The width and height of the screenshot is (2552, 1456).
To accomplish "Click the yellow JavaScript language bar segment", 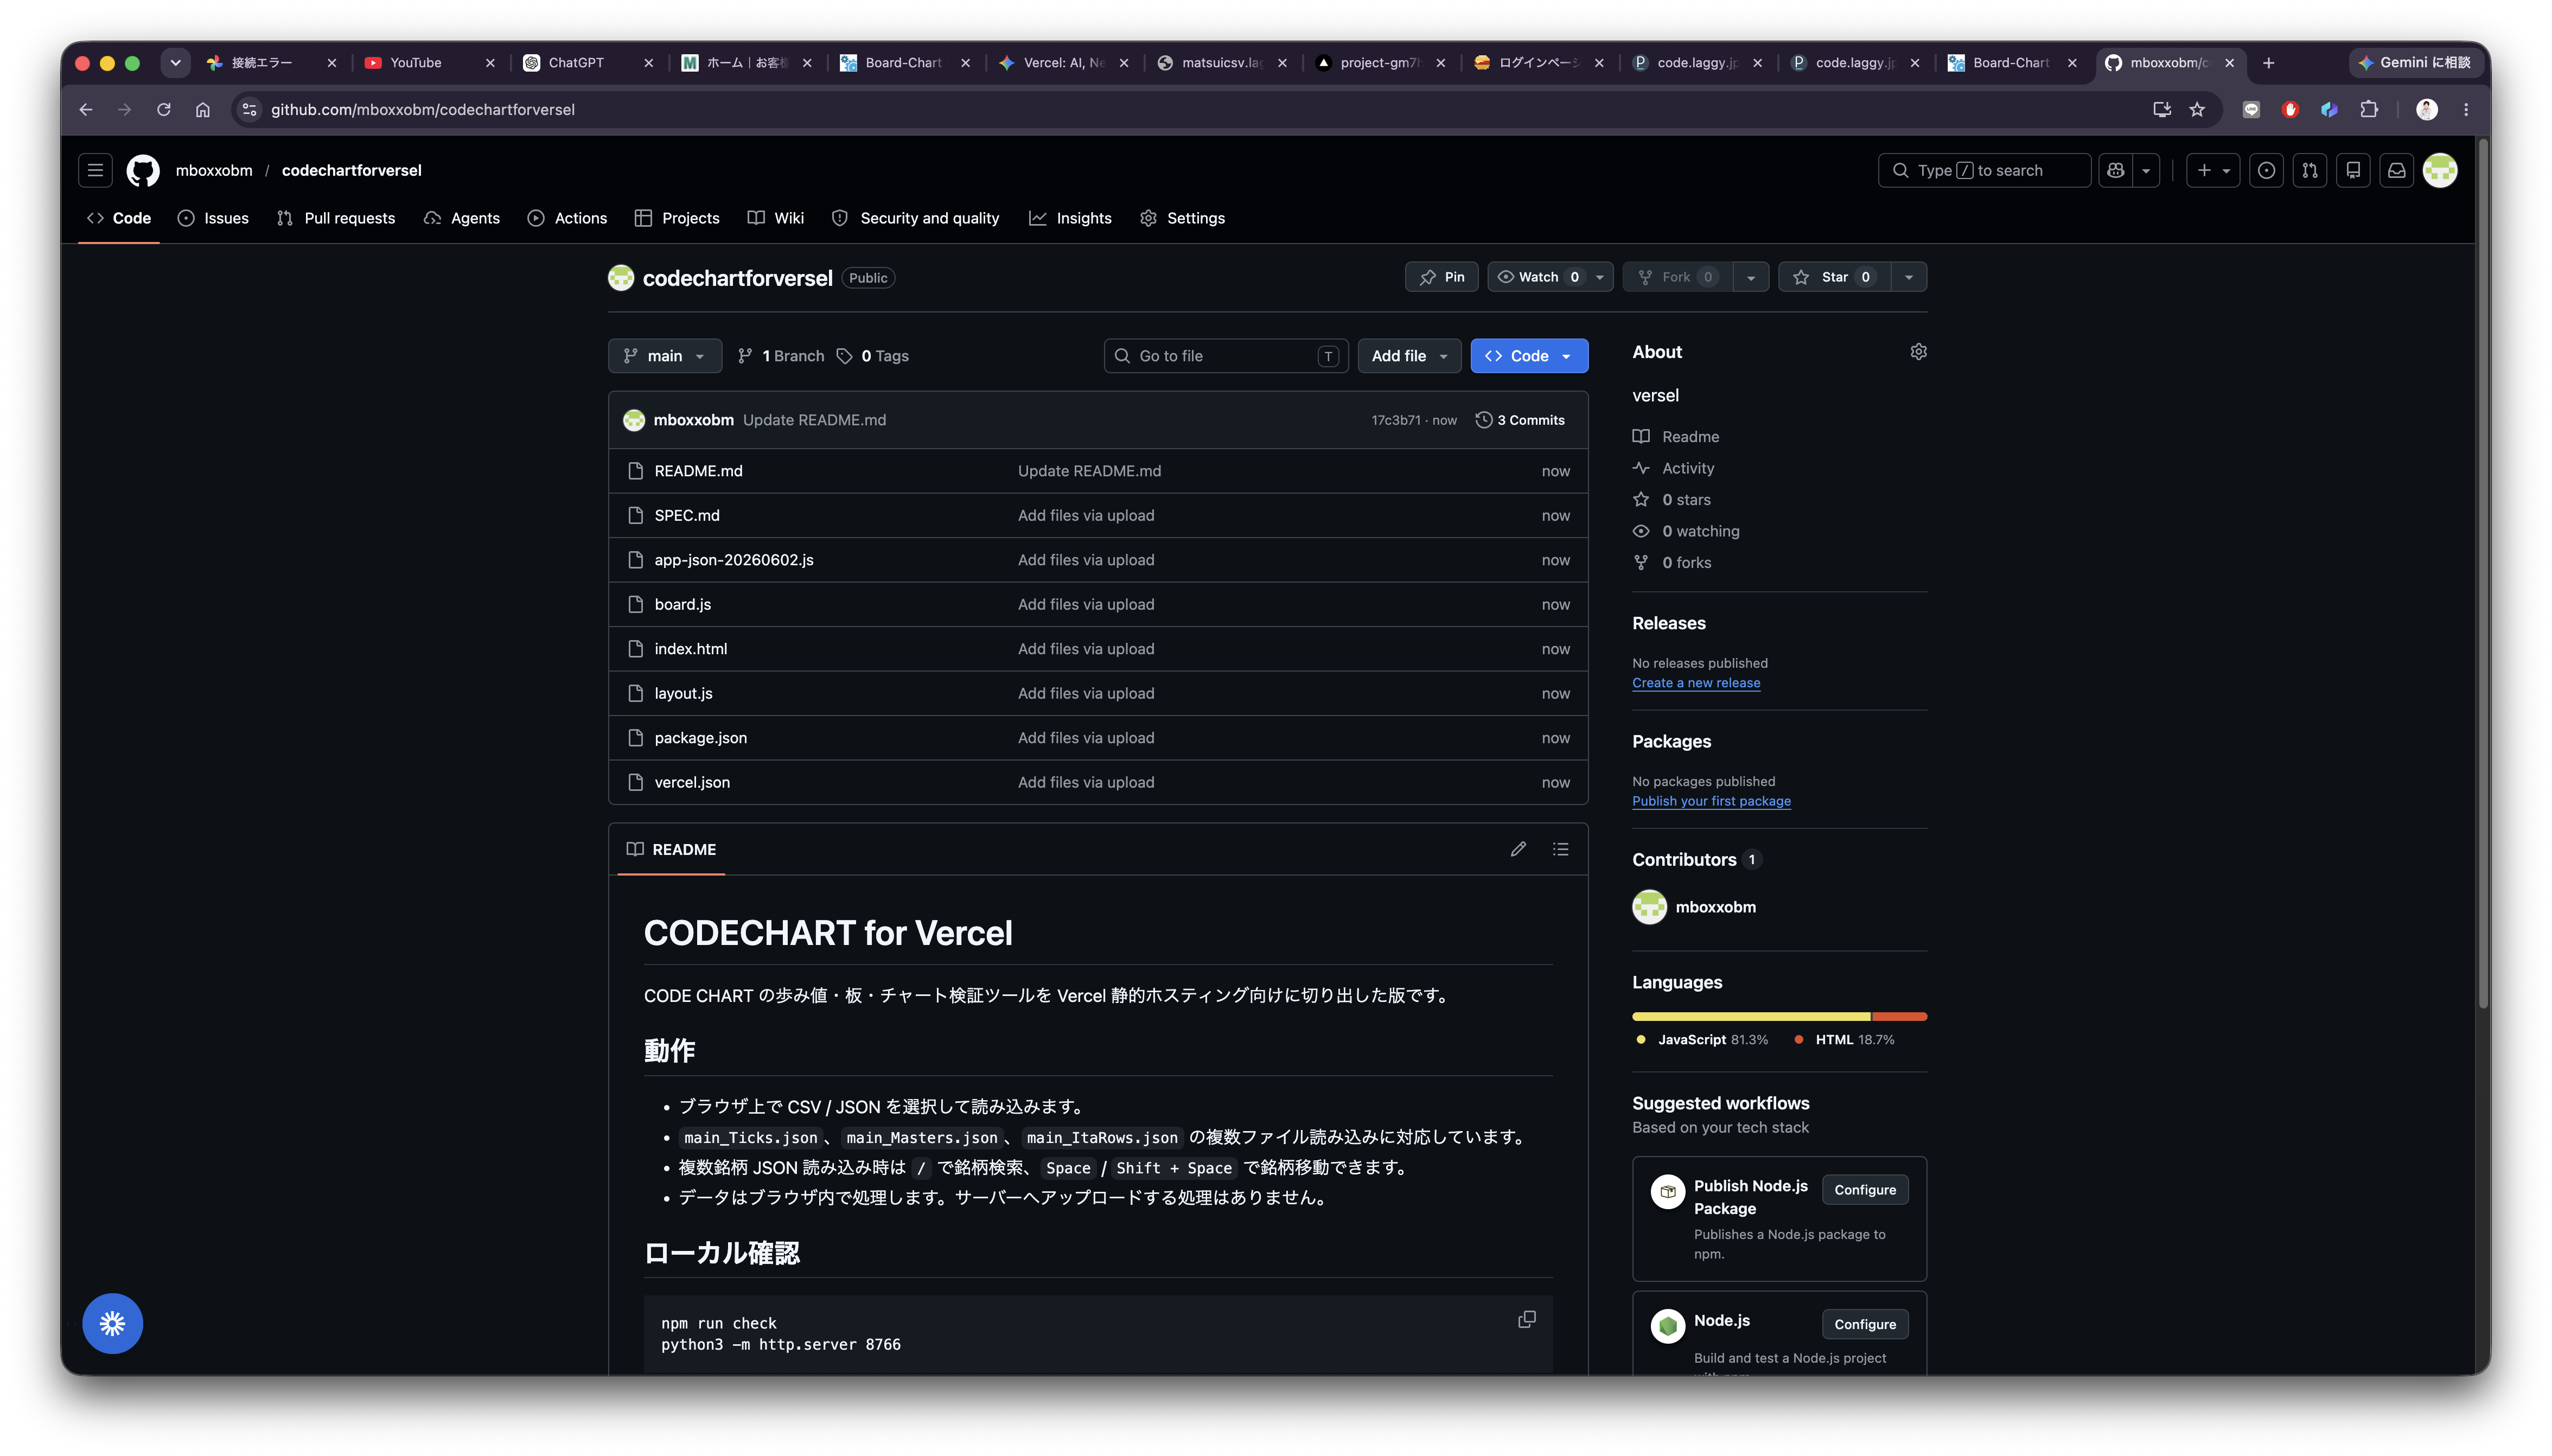I will pyautogui.click(x=1750, y=1016).
